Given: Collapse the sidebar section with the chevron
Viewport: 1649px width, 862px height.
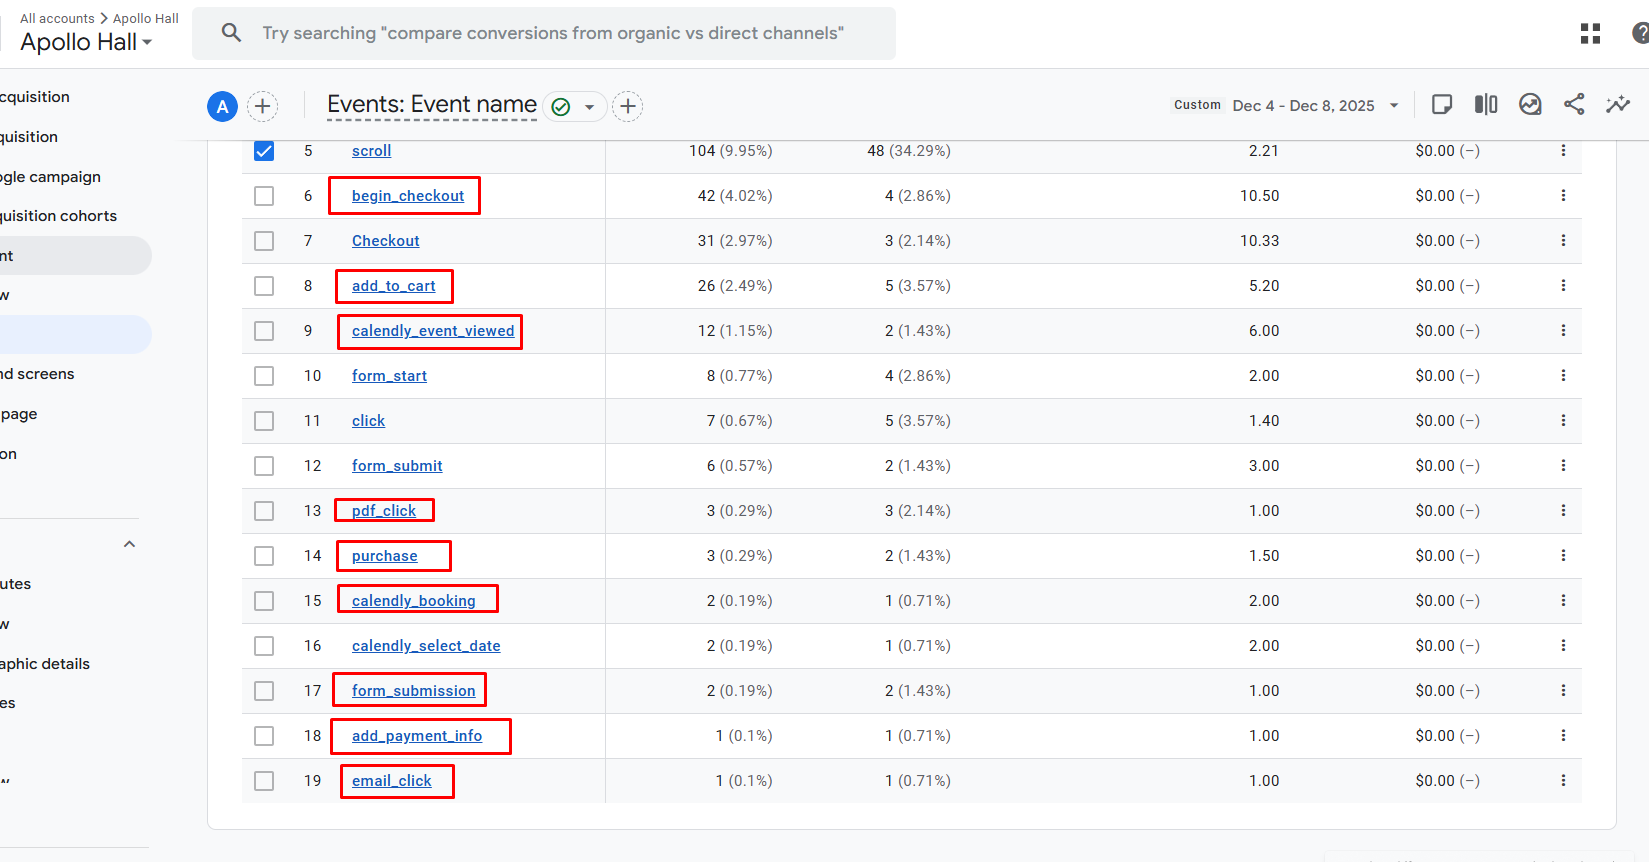Looking at the screenshot, I should (129, 544).
